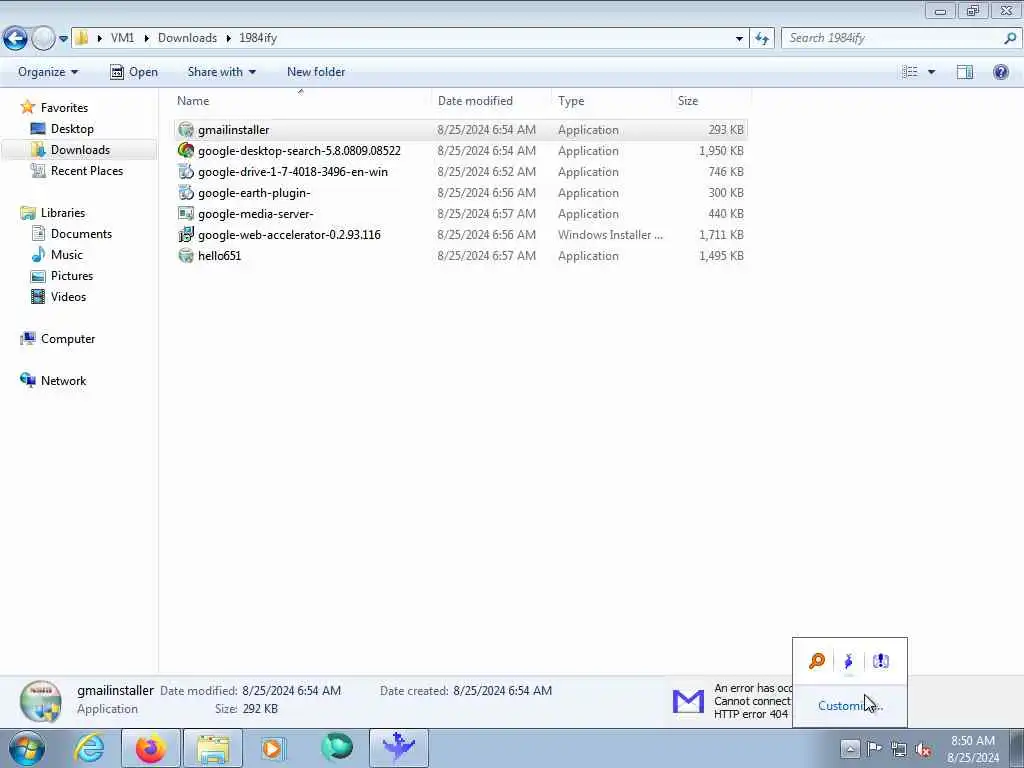Launch Internet Explorer from the taskbar
This screenshot has width=1024, height=768.
89,748
